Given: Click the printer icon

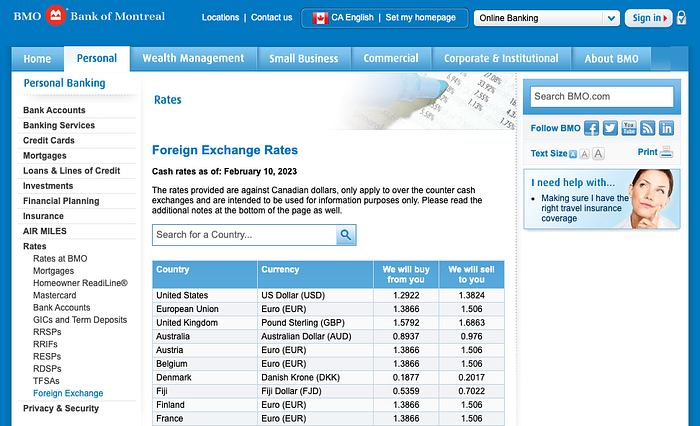Looking at the screenshot, I should [666, 152].
